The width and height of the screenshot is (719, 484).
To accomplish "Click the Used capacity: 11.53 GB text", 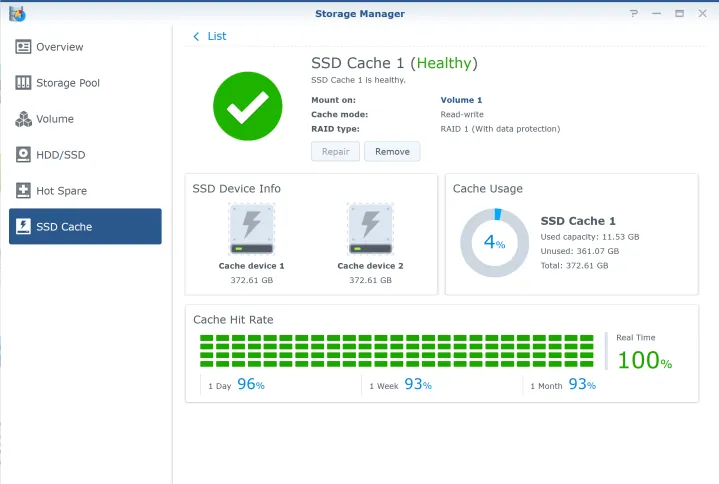I will (x=590, y=237).
